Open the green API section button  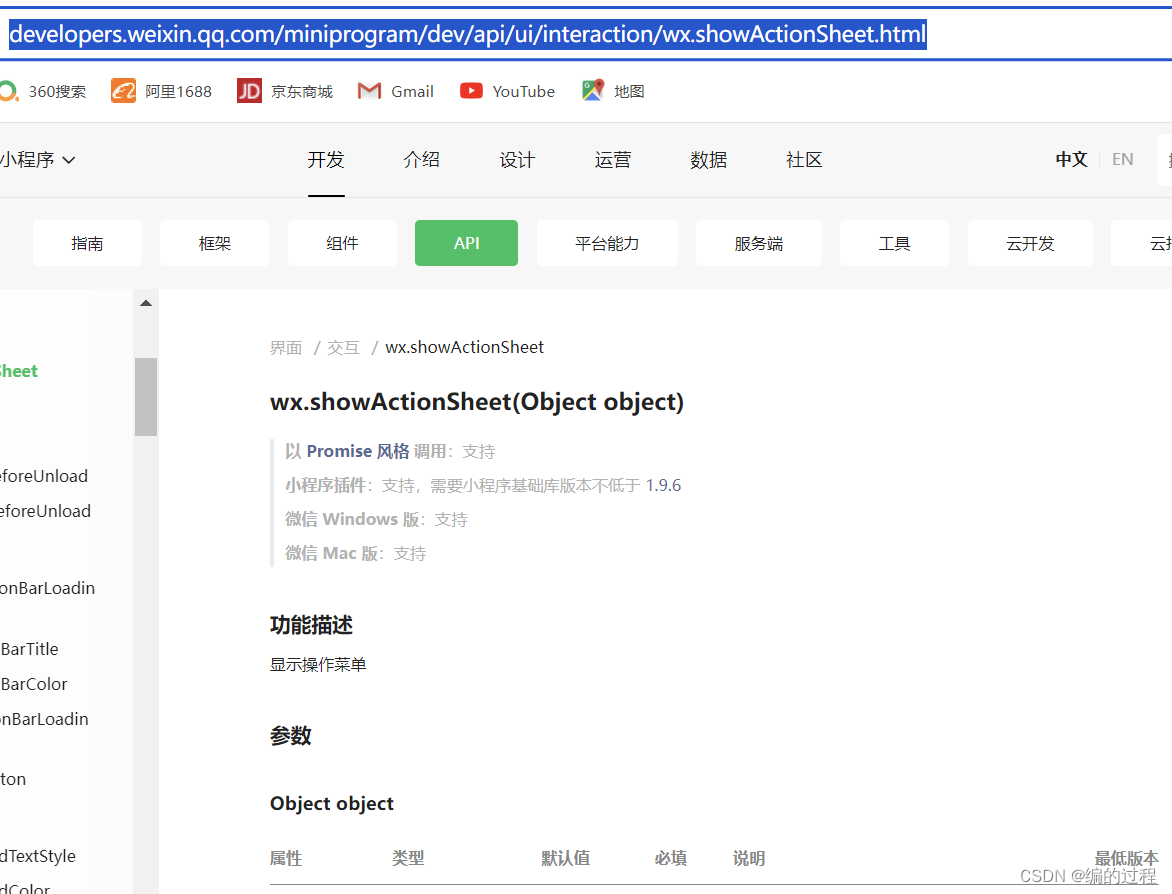466,243
